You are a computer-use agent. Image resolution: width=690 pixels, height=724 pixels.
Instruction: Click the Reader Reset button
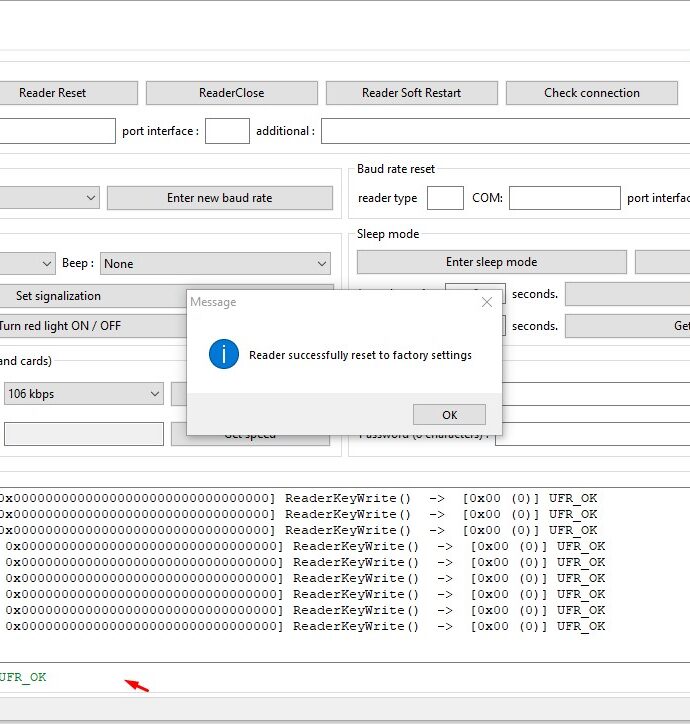point(68,93)
